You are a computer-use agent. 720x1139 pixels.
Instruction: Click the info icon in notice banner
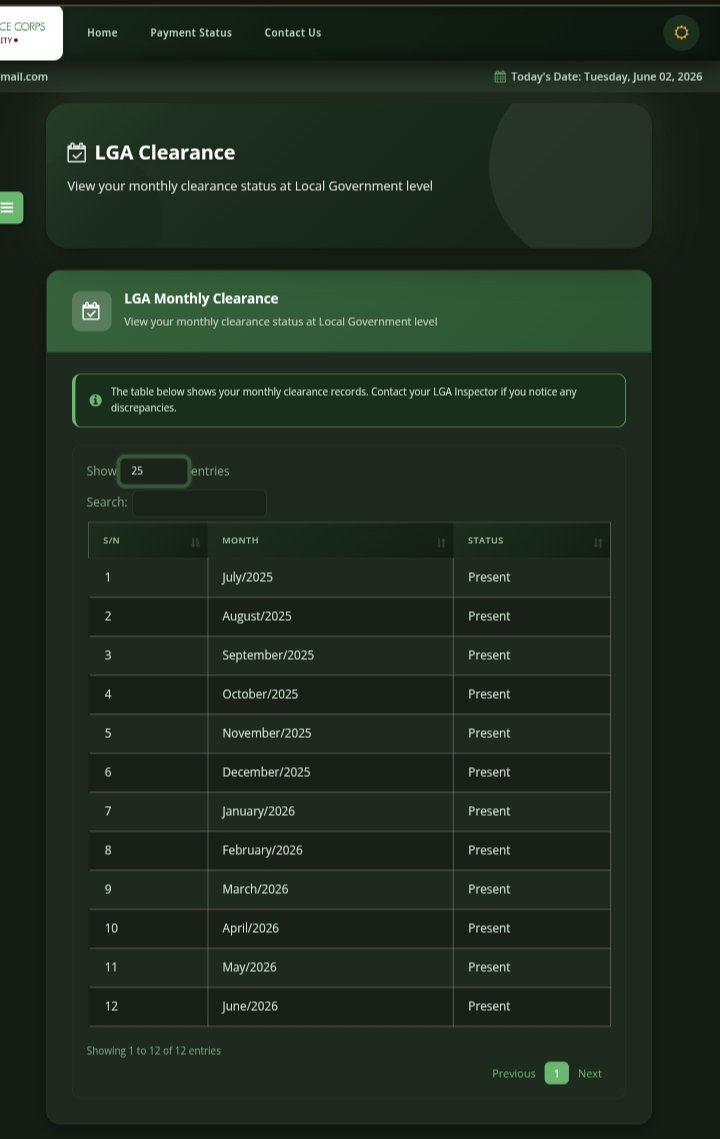pos(95,400)
